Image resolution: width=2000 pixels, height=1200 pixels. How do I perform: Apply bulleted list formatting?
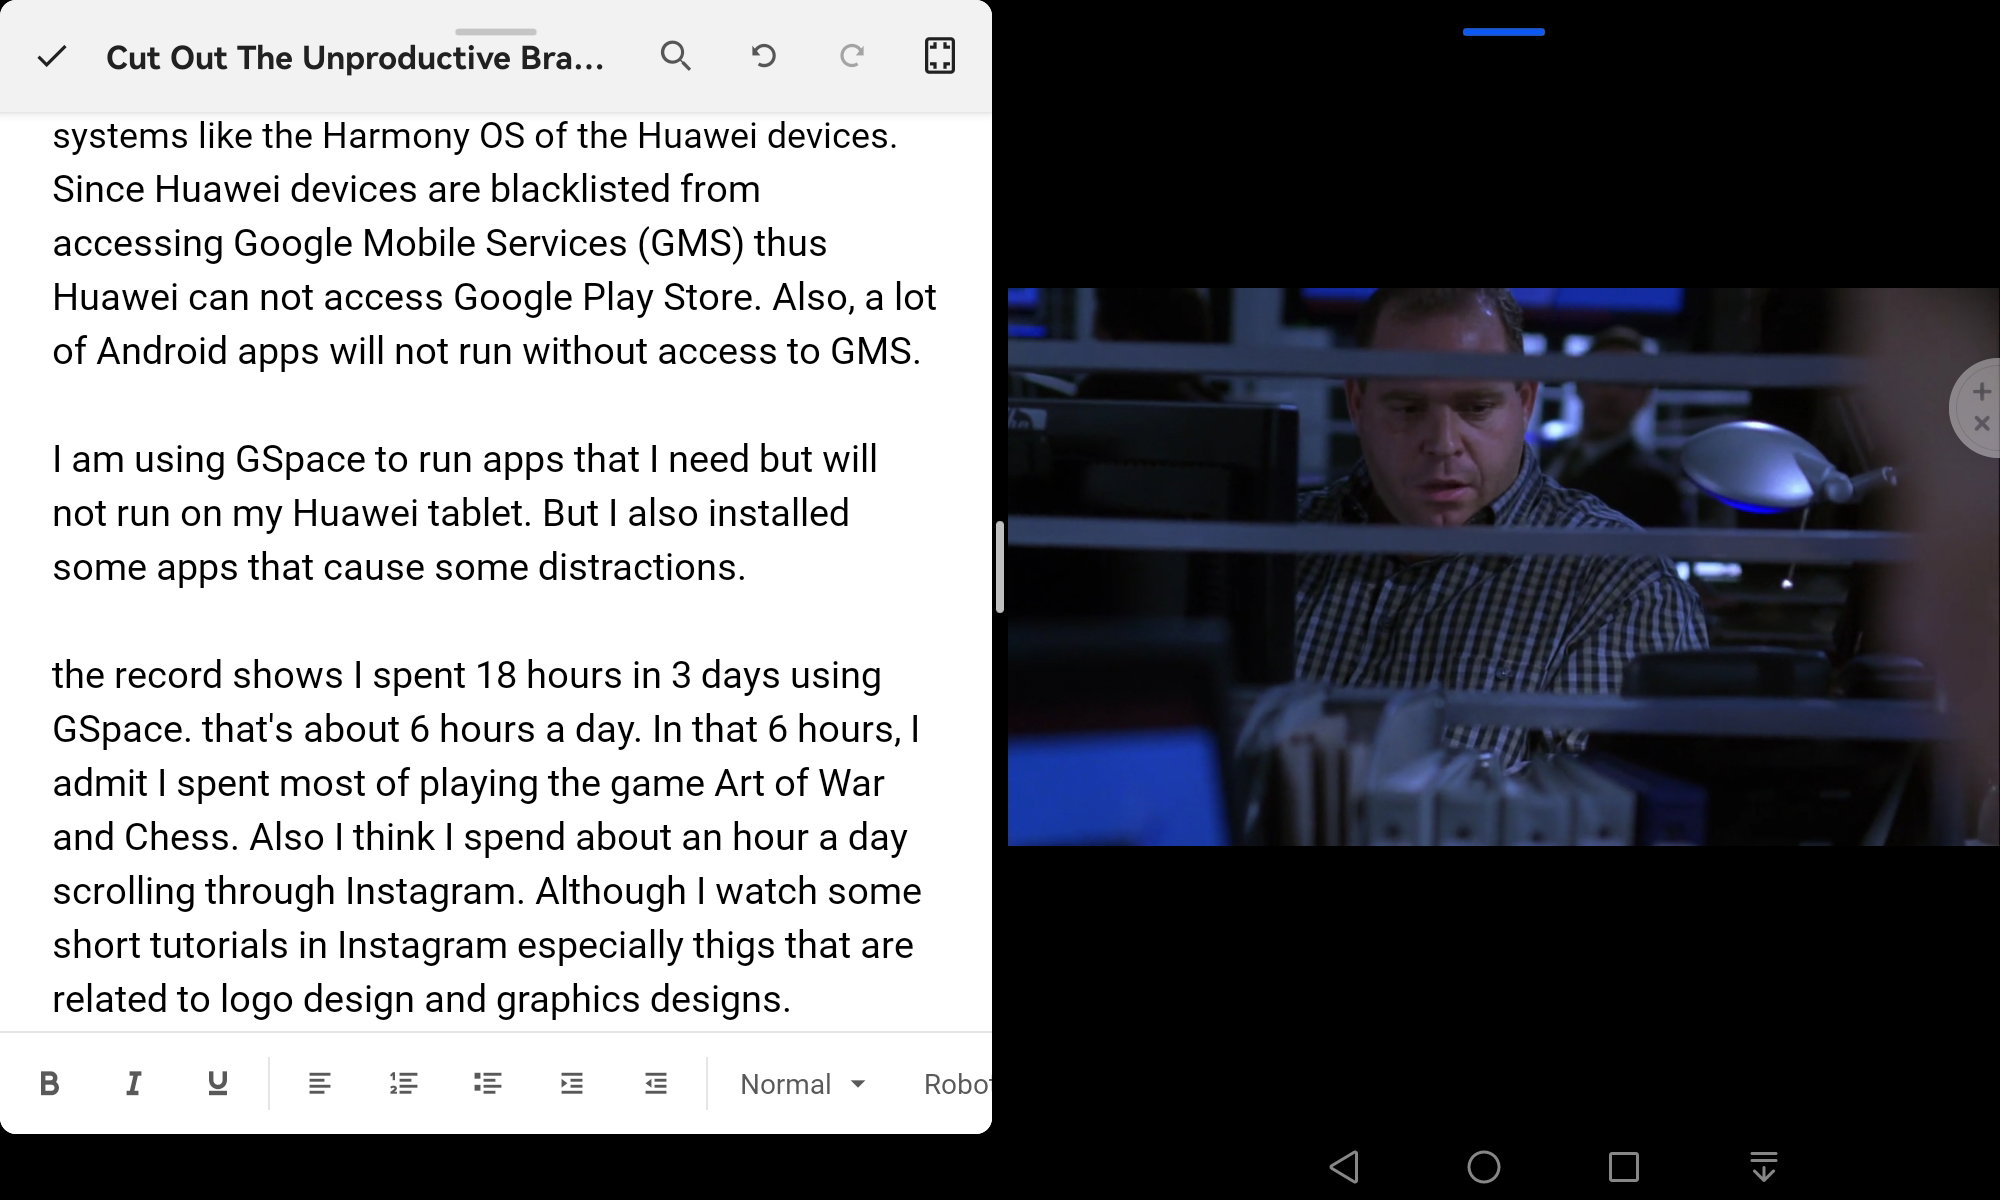point(487,1083)
